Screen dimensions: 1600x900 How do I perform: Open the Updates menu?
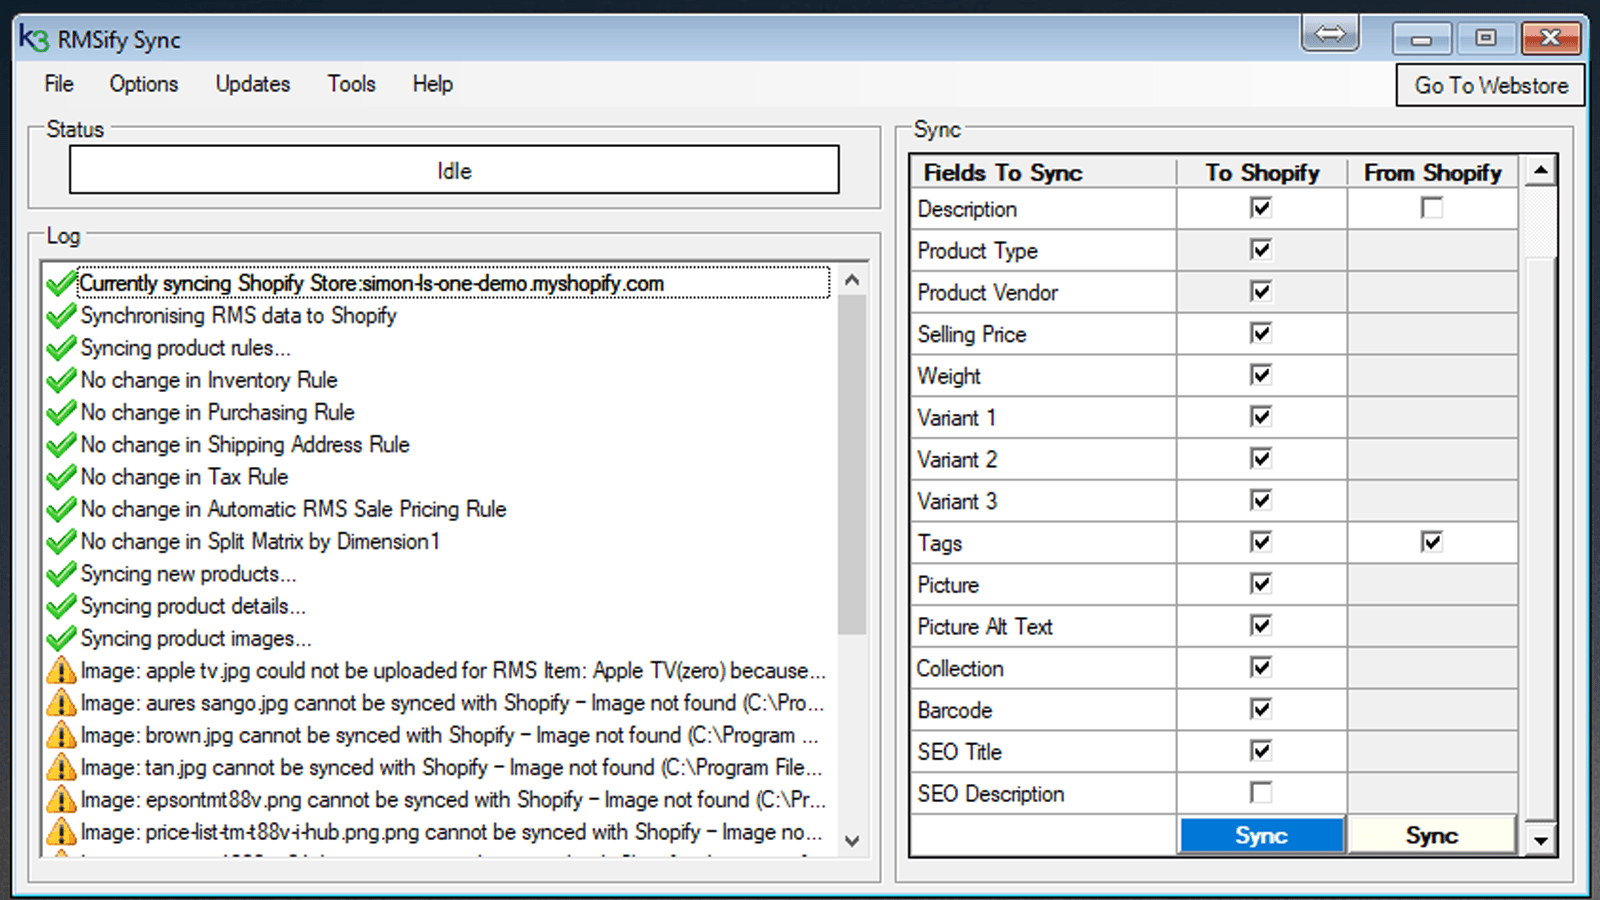click(252, 84)
